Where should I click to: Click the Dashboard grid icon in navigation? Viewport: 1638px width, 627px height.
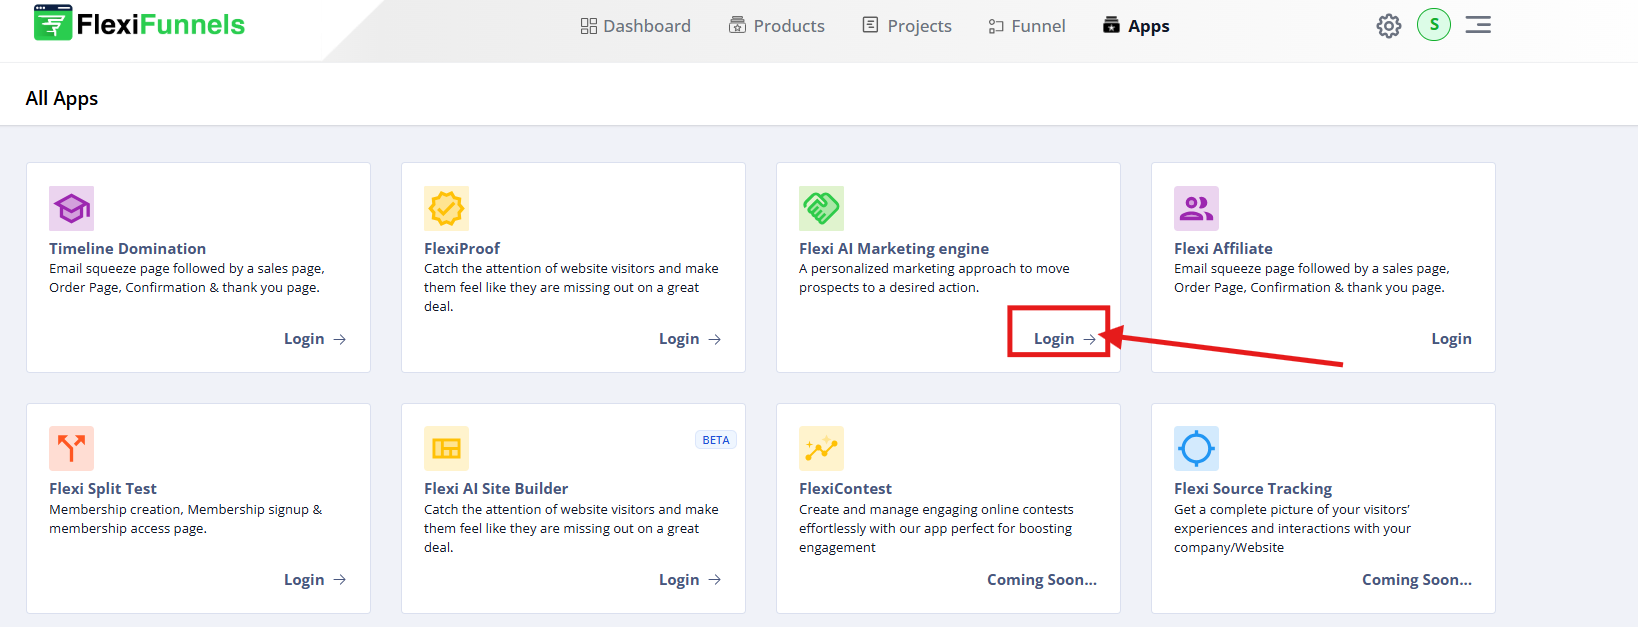589,26
